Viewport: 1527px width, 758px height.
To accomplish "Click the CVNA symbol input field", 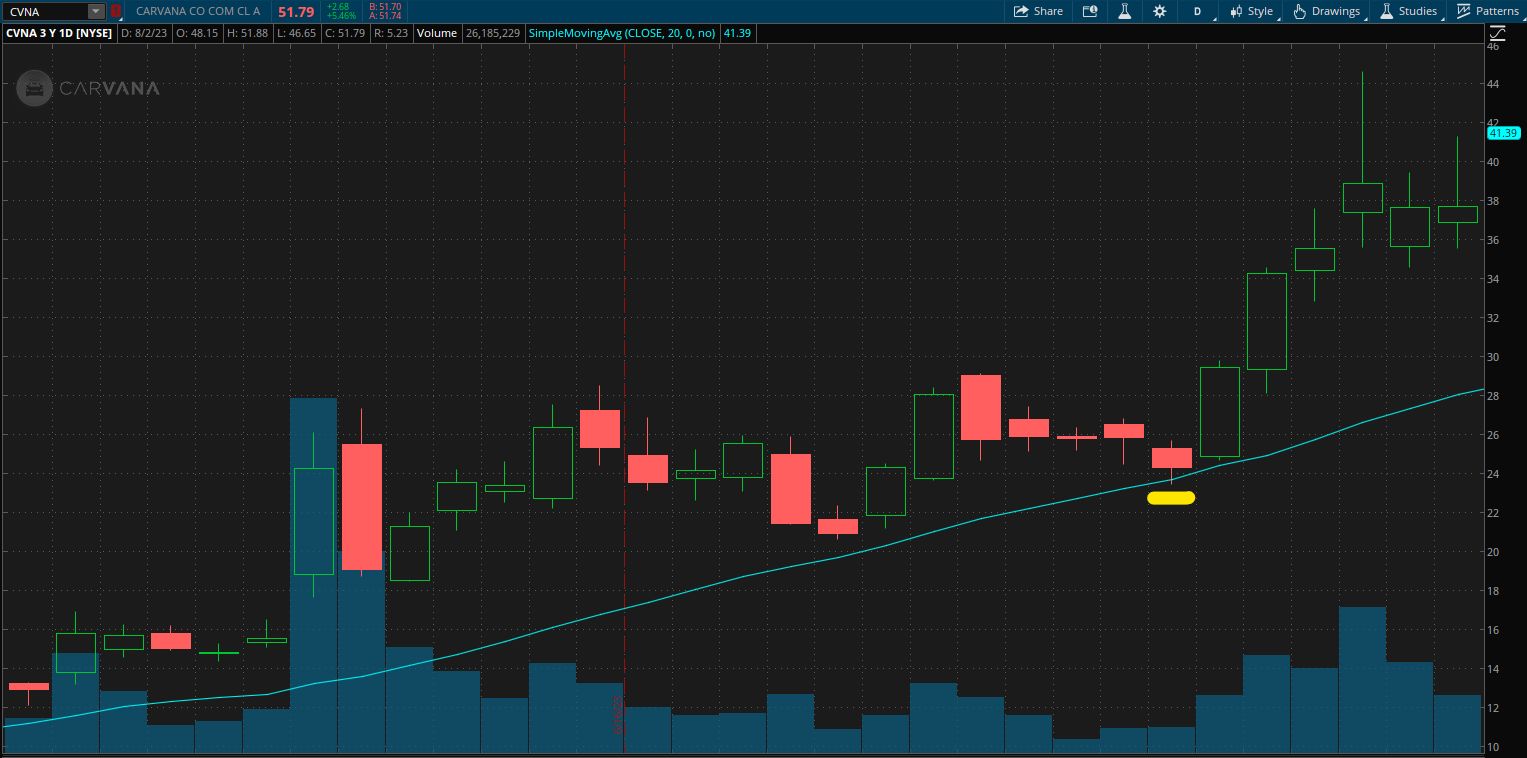I will 45,11.
